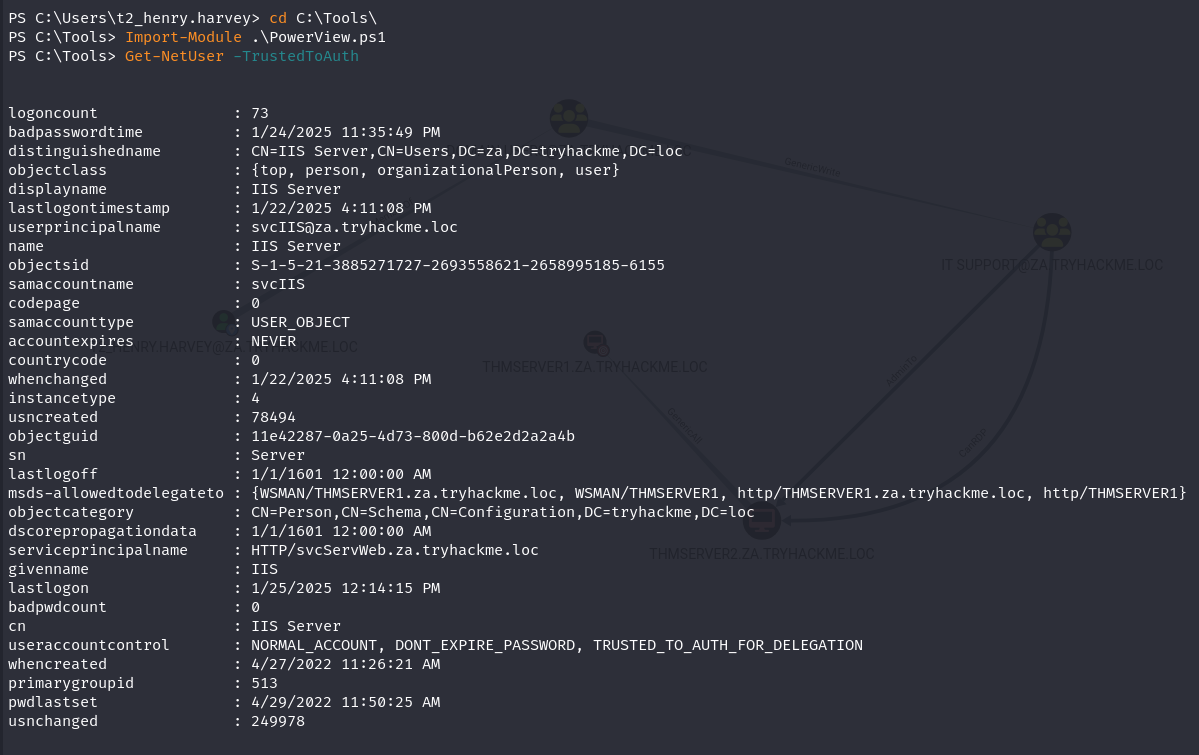Click the Get-NetUser command text

point(174,56)
